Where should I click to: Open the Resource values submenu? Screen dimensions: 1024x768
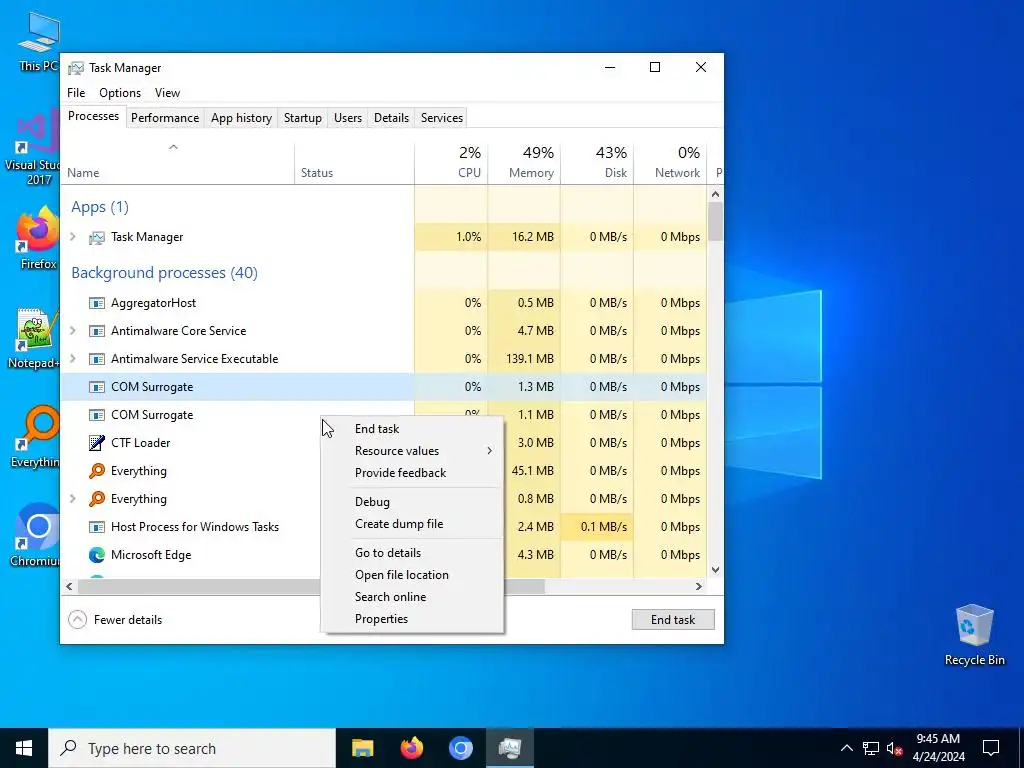(x=412, y=451)
